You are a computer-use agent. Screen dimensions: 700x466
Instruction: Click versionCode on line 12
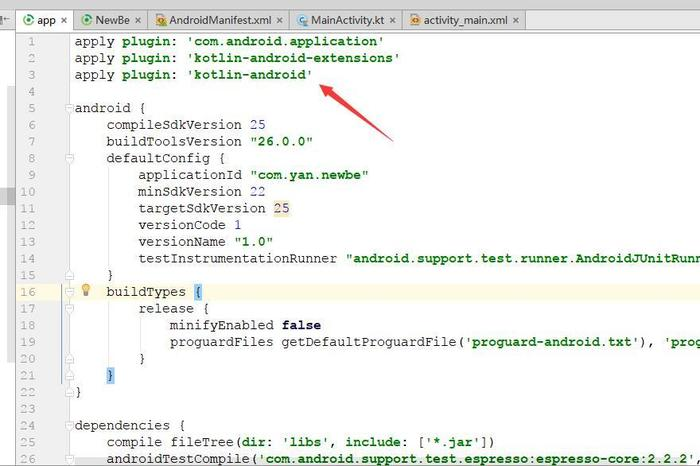tap(182, 225)
